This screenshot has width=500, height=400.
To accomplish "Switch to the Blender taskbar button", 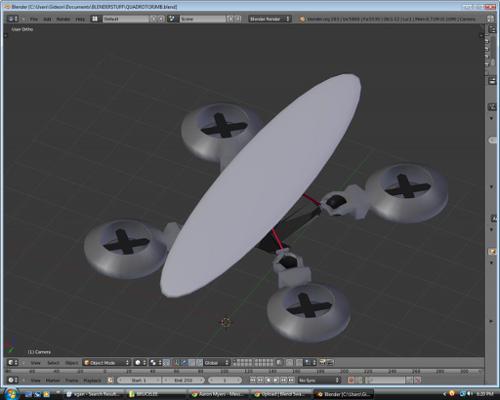I will coord(344,394).
